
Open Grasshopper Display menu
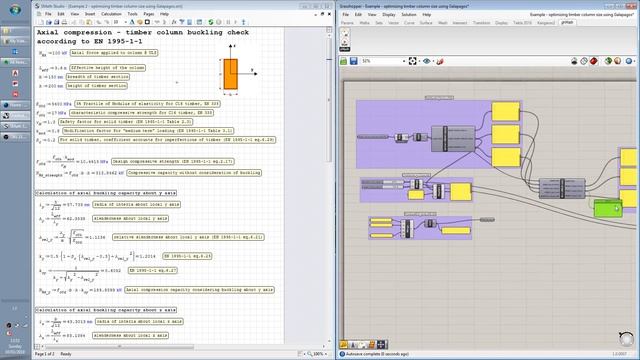[x=389, y=14]
